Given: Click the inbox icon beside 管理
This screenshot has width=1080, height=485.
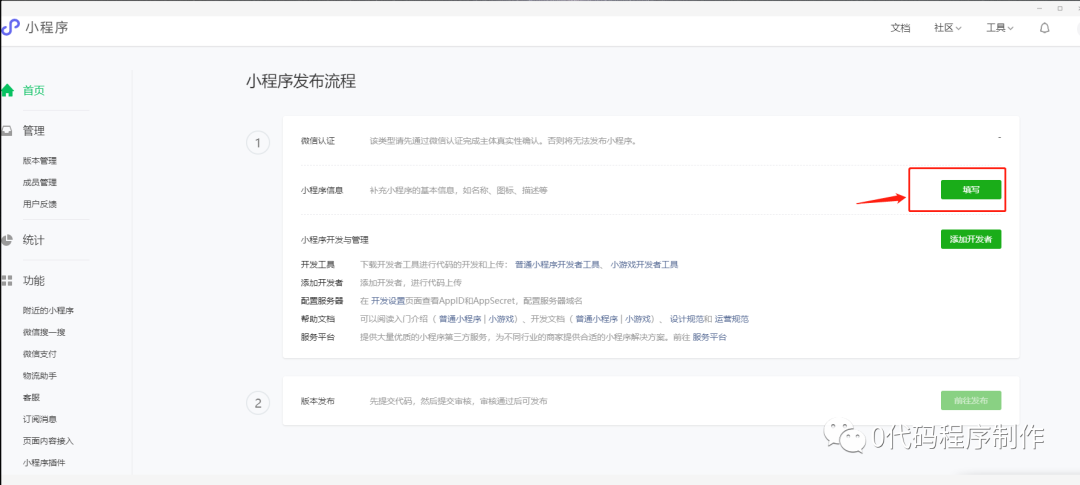Looking at the screenshot, I should [x=7, y=130].
